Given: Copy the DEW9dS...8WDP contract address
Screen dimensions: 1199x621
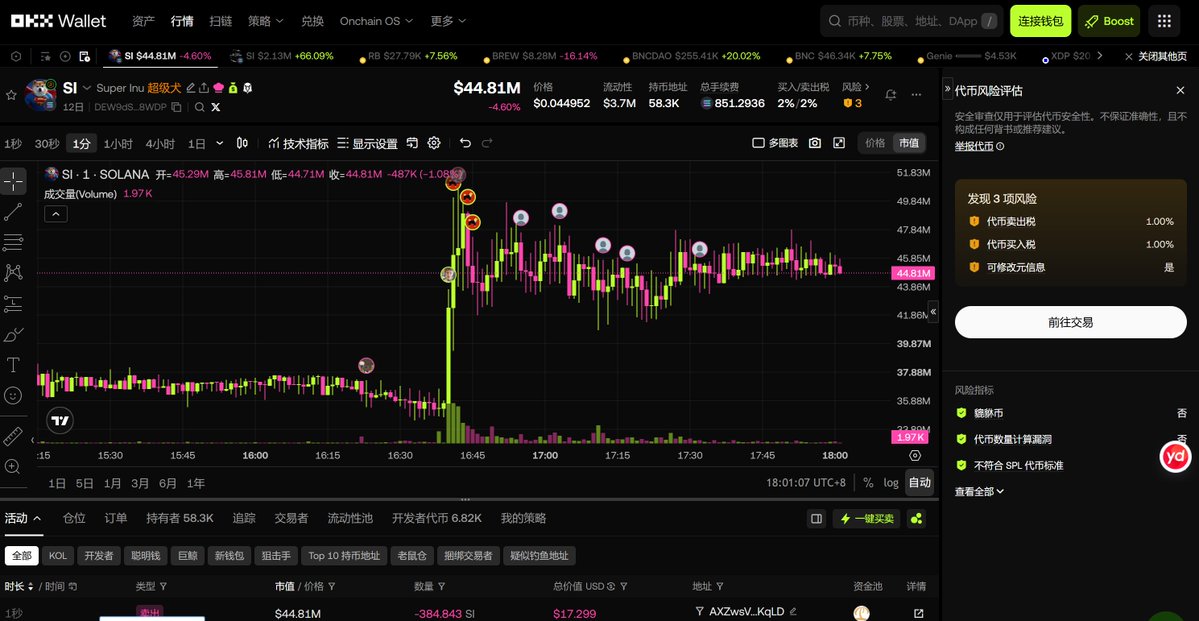Looking at the screenshot, I should 177,107.
